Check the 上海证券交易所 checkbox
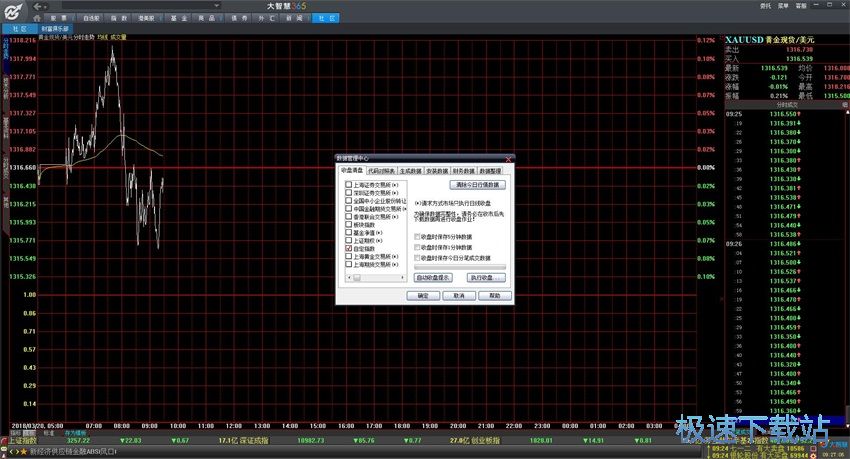The height and width of the screenshot is (459, 850). coord(349,185)
